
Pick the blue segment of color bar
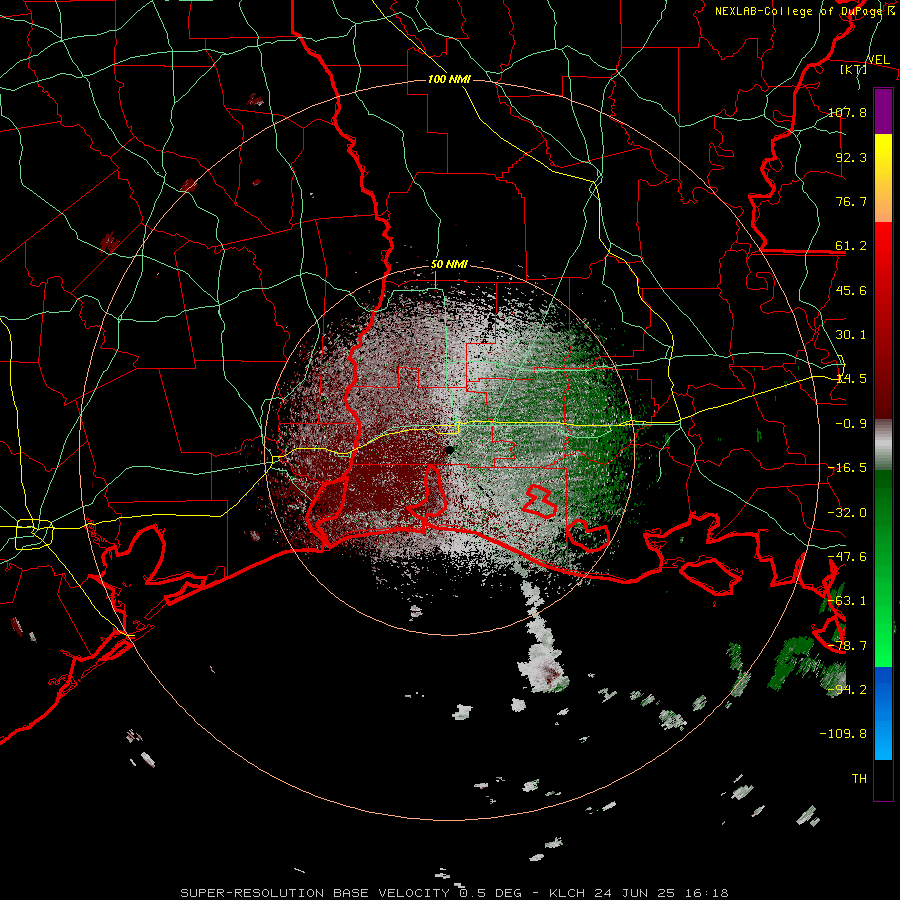pos(883,713)
